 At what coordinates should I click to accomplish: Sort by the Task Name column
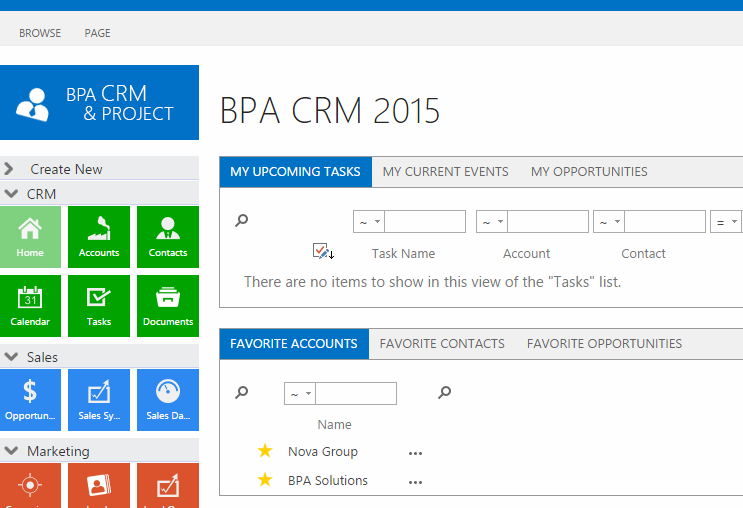(x=403, y=254)
